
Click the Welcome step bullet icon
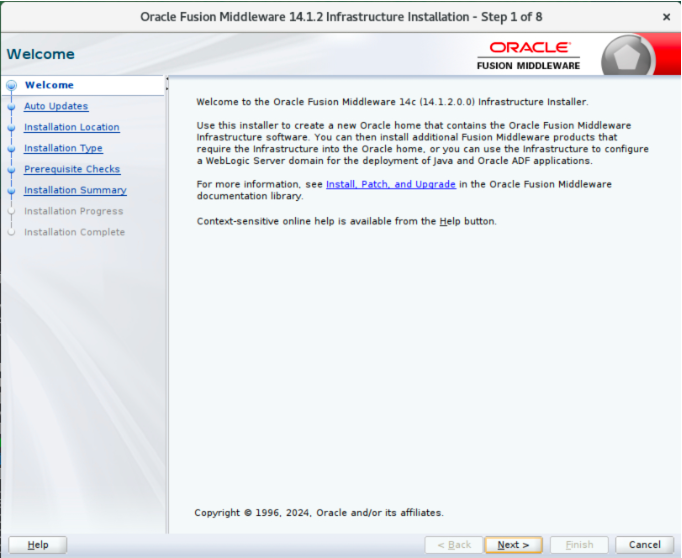pyautogui.click(x=12, y=85)
